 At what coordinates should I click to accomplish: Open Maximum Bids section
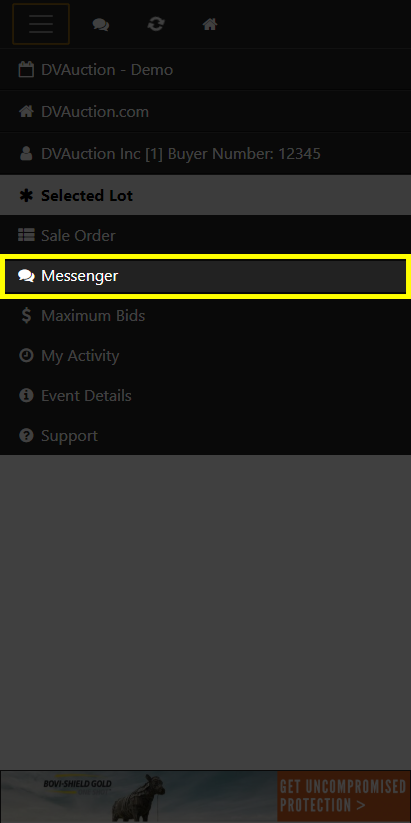(205, 315)
